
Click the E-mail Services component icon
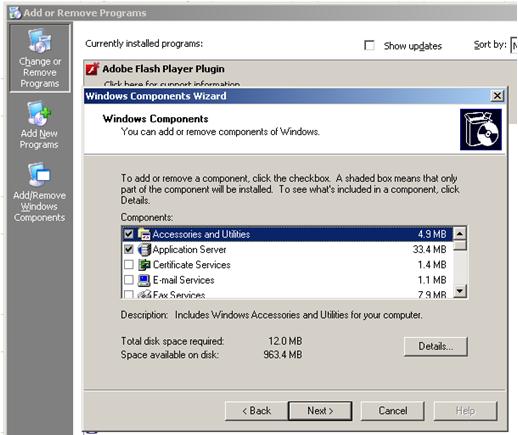tap(144, 280)
